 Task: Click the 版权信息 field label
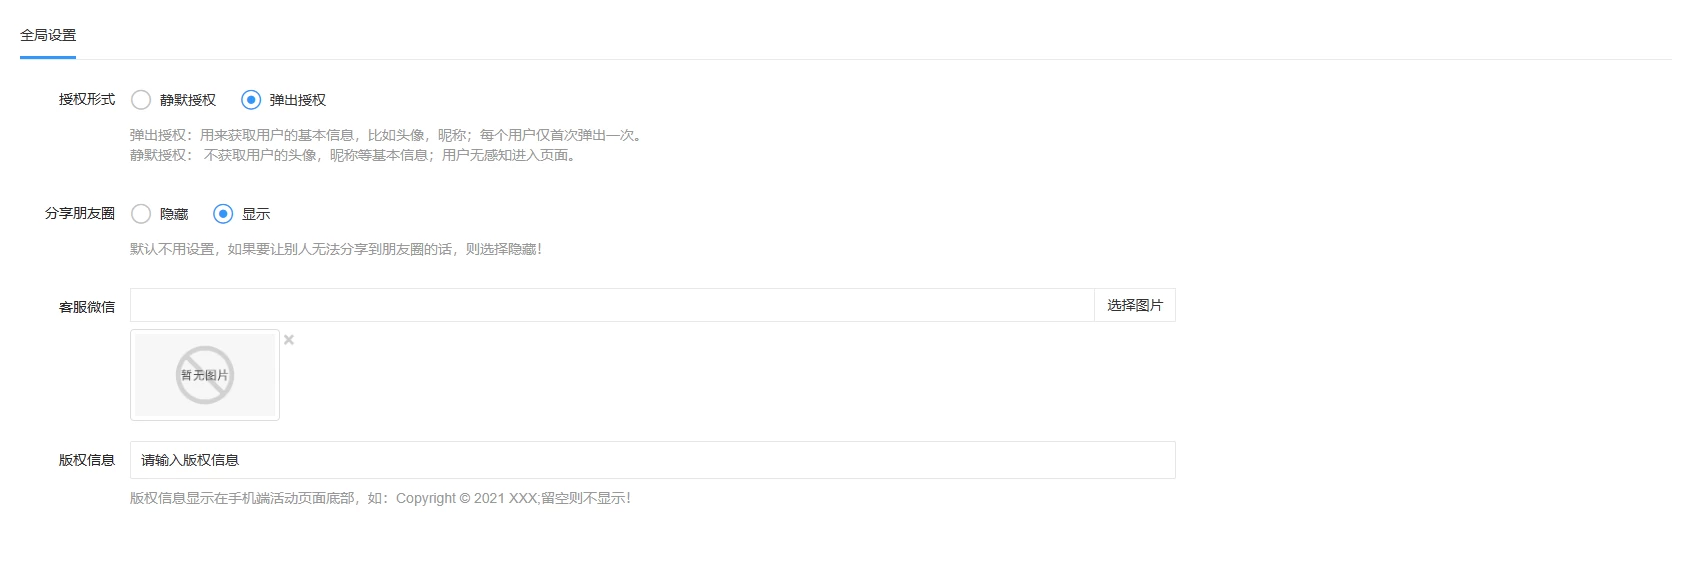pos(87,460)
